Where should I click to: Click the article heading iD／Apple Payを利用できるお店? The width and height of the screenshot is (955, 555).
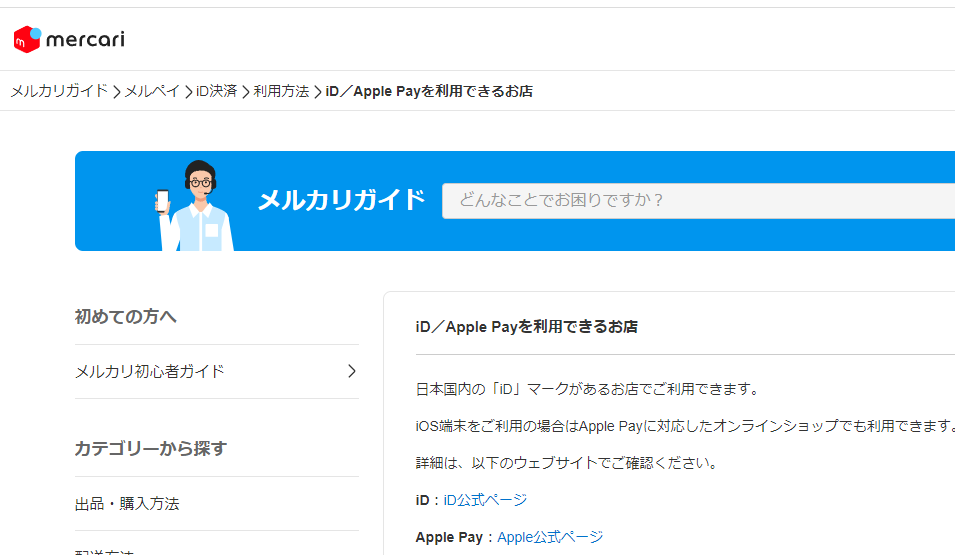click(x=526, y=327)
